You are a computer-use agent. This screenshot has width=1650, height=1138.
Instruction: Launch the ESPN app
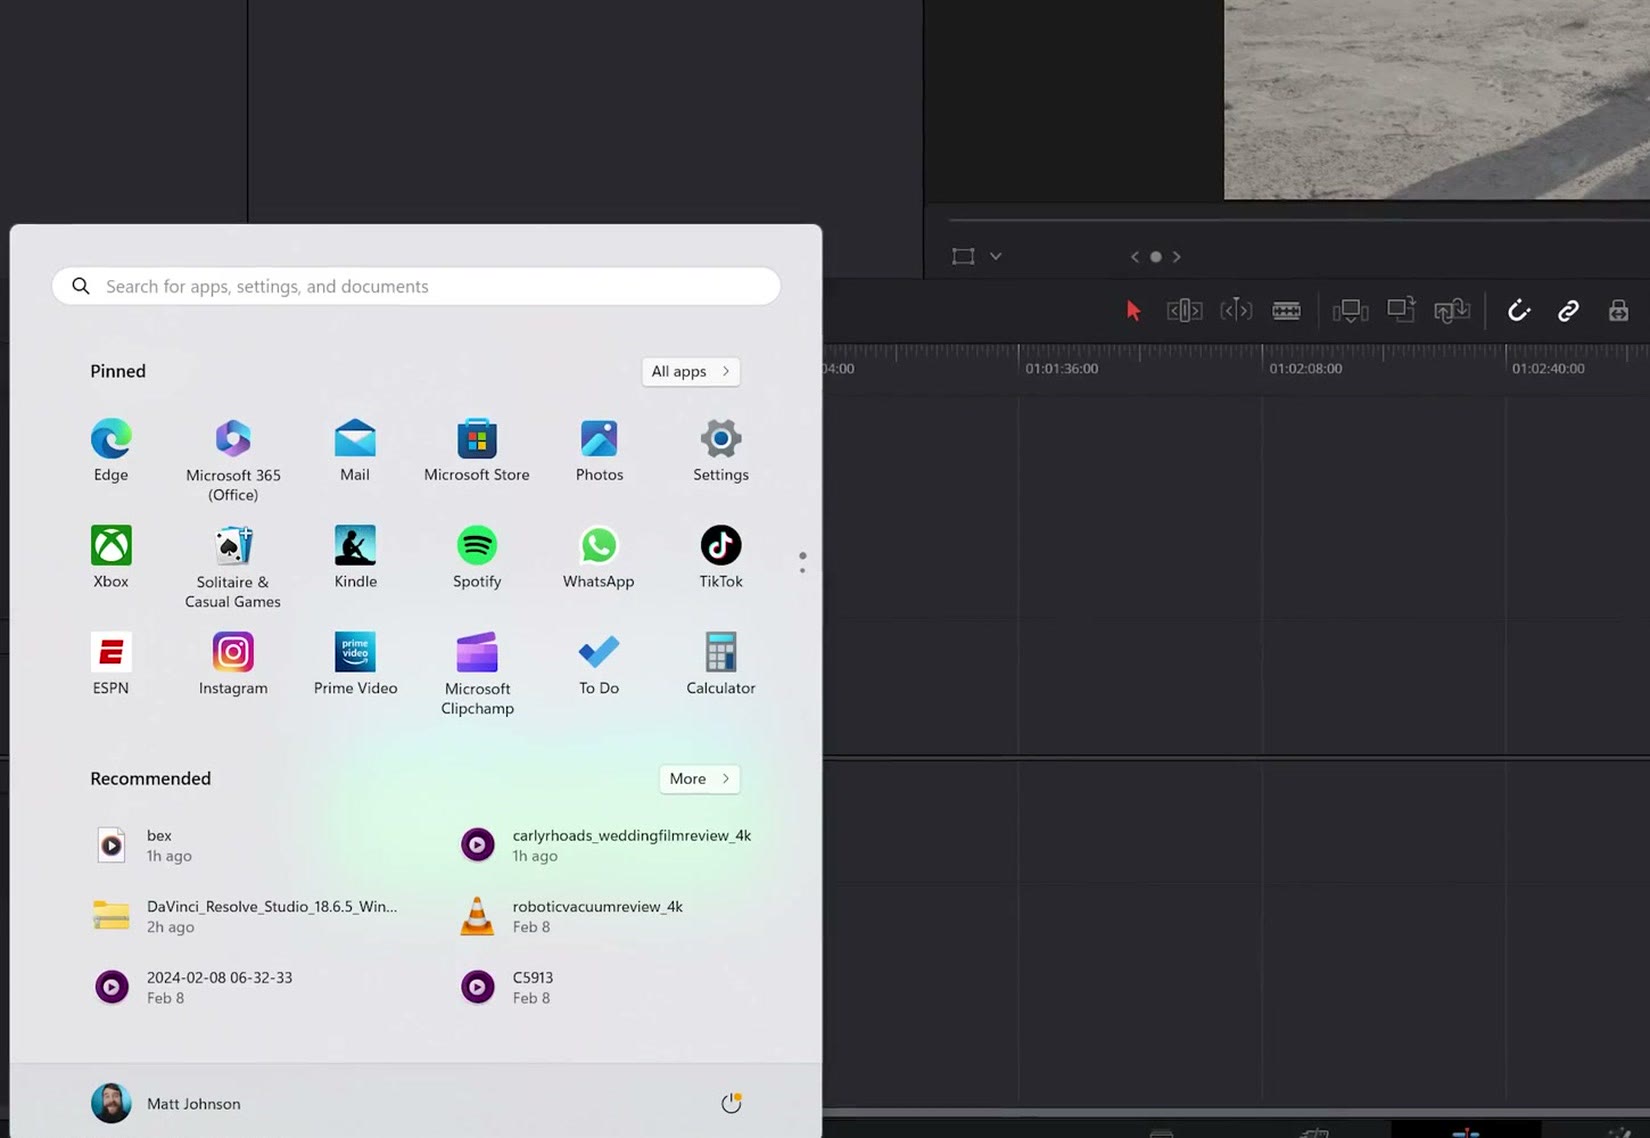[x=111, y=665]
